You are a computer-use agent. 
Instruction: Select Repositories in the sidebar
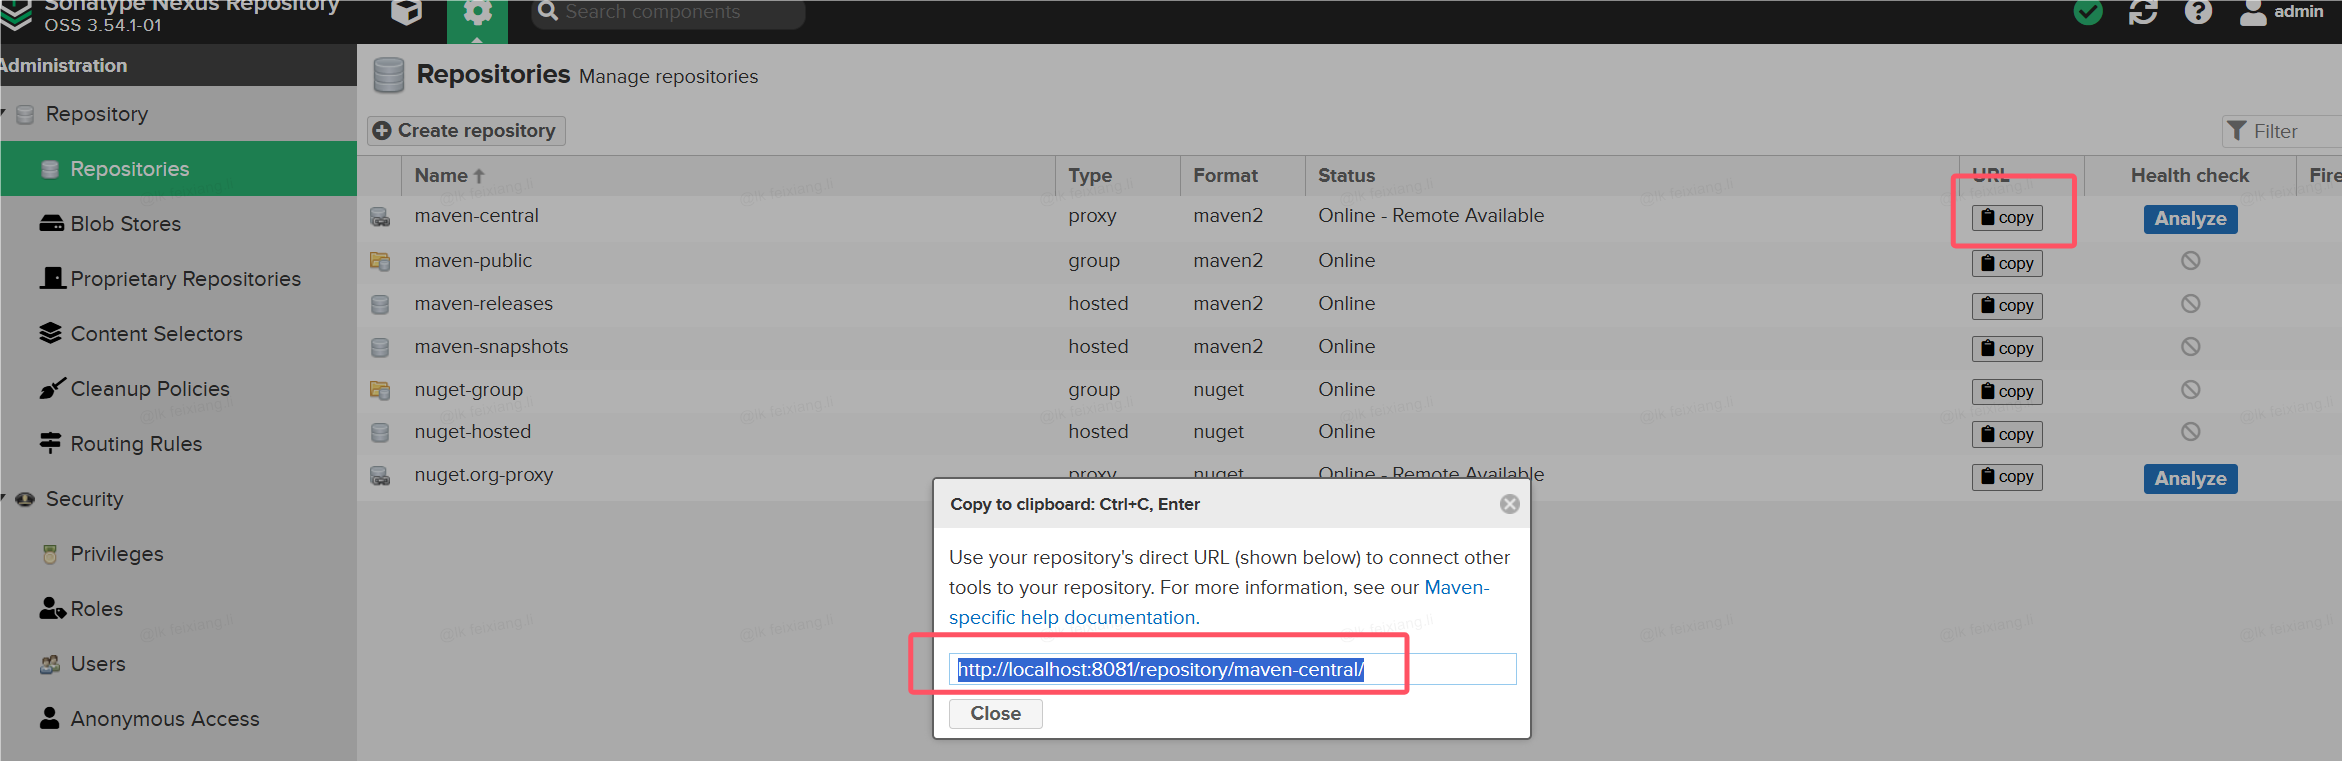pos(178,169)
